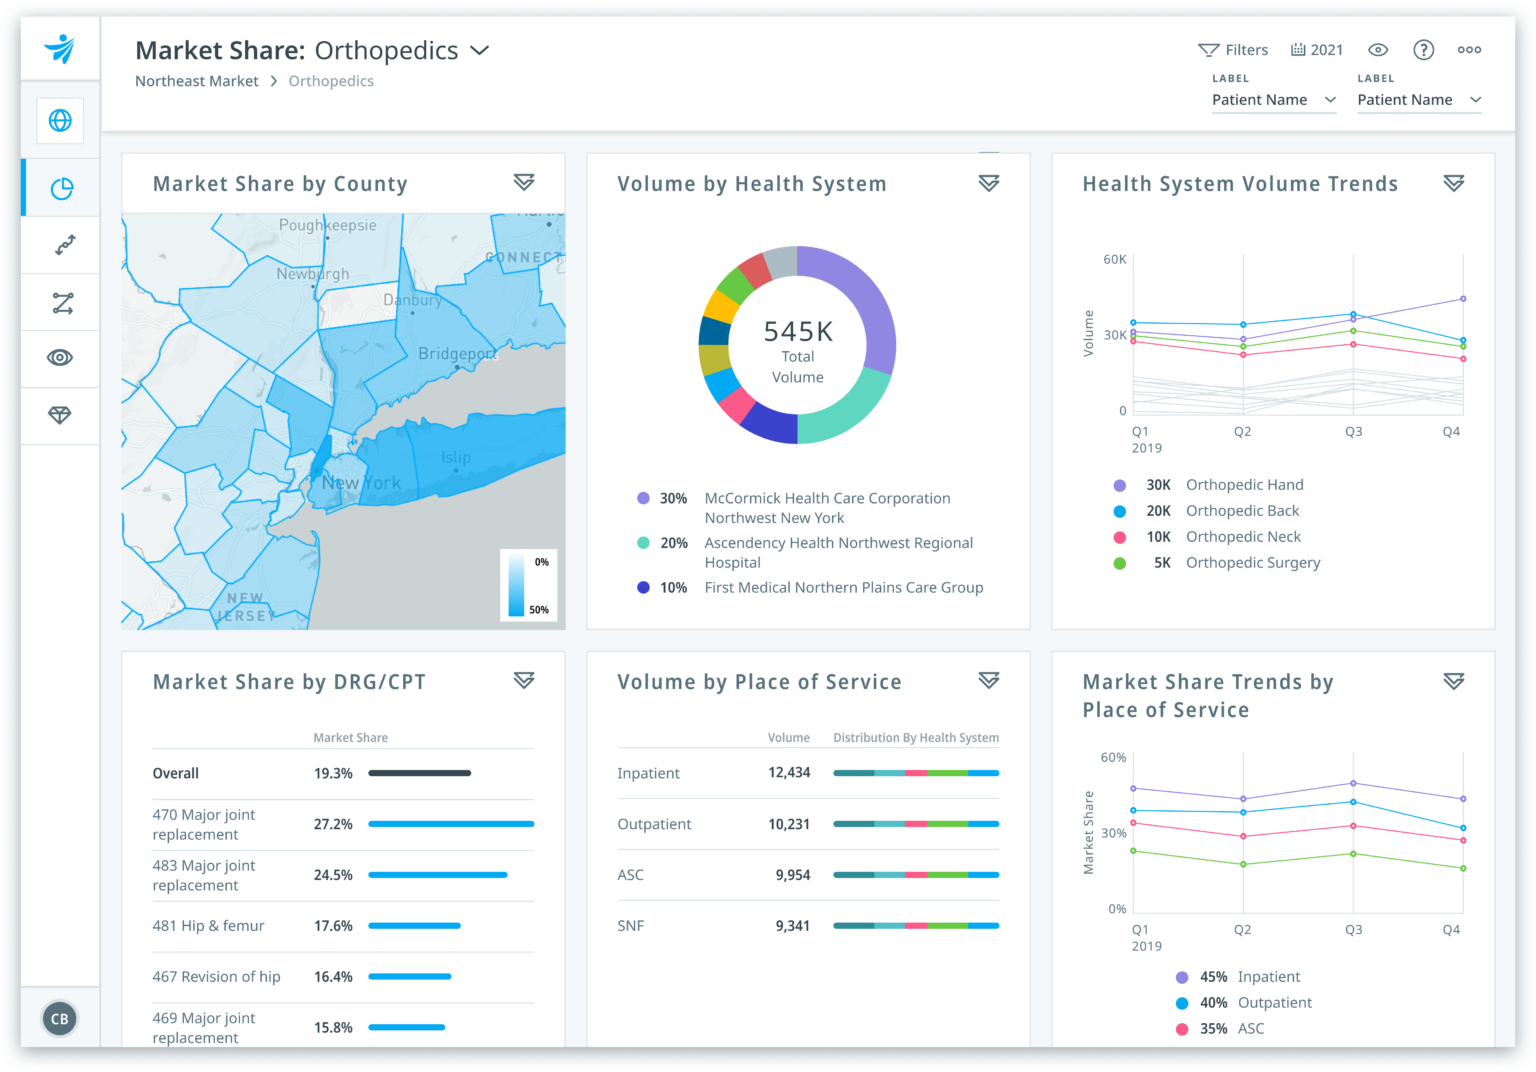Click the zigzag pathways icon in the sidebar
Screen dimensions: 1536x1072
point(60,302)
